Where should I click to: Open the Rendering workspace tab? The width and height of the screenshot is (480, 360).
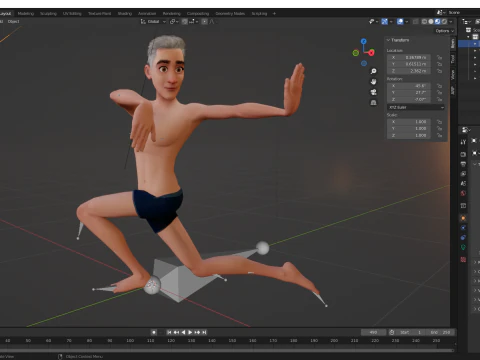coord(172,13)
